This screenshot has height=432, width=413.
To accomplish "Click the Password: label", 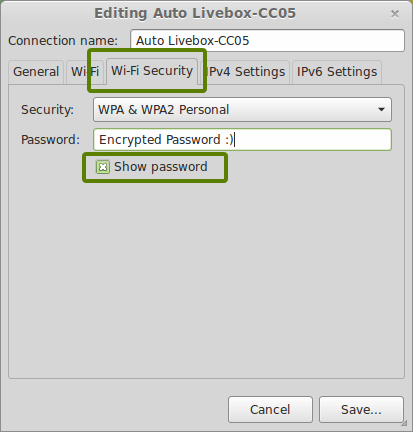I will pos(50,140).
